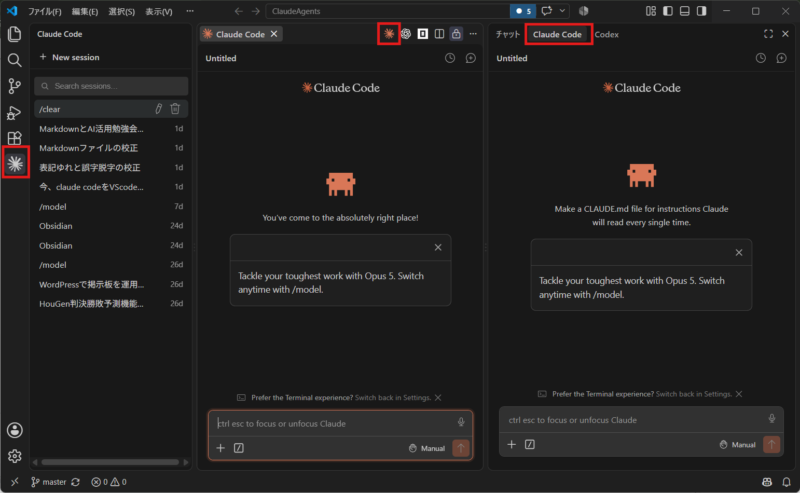The image size is (800, 493).
Task: Click Switch back in Settings link, right panel
Action: pos(693,394)
